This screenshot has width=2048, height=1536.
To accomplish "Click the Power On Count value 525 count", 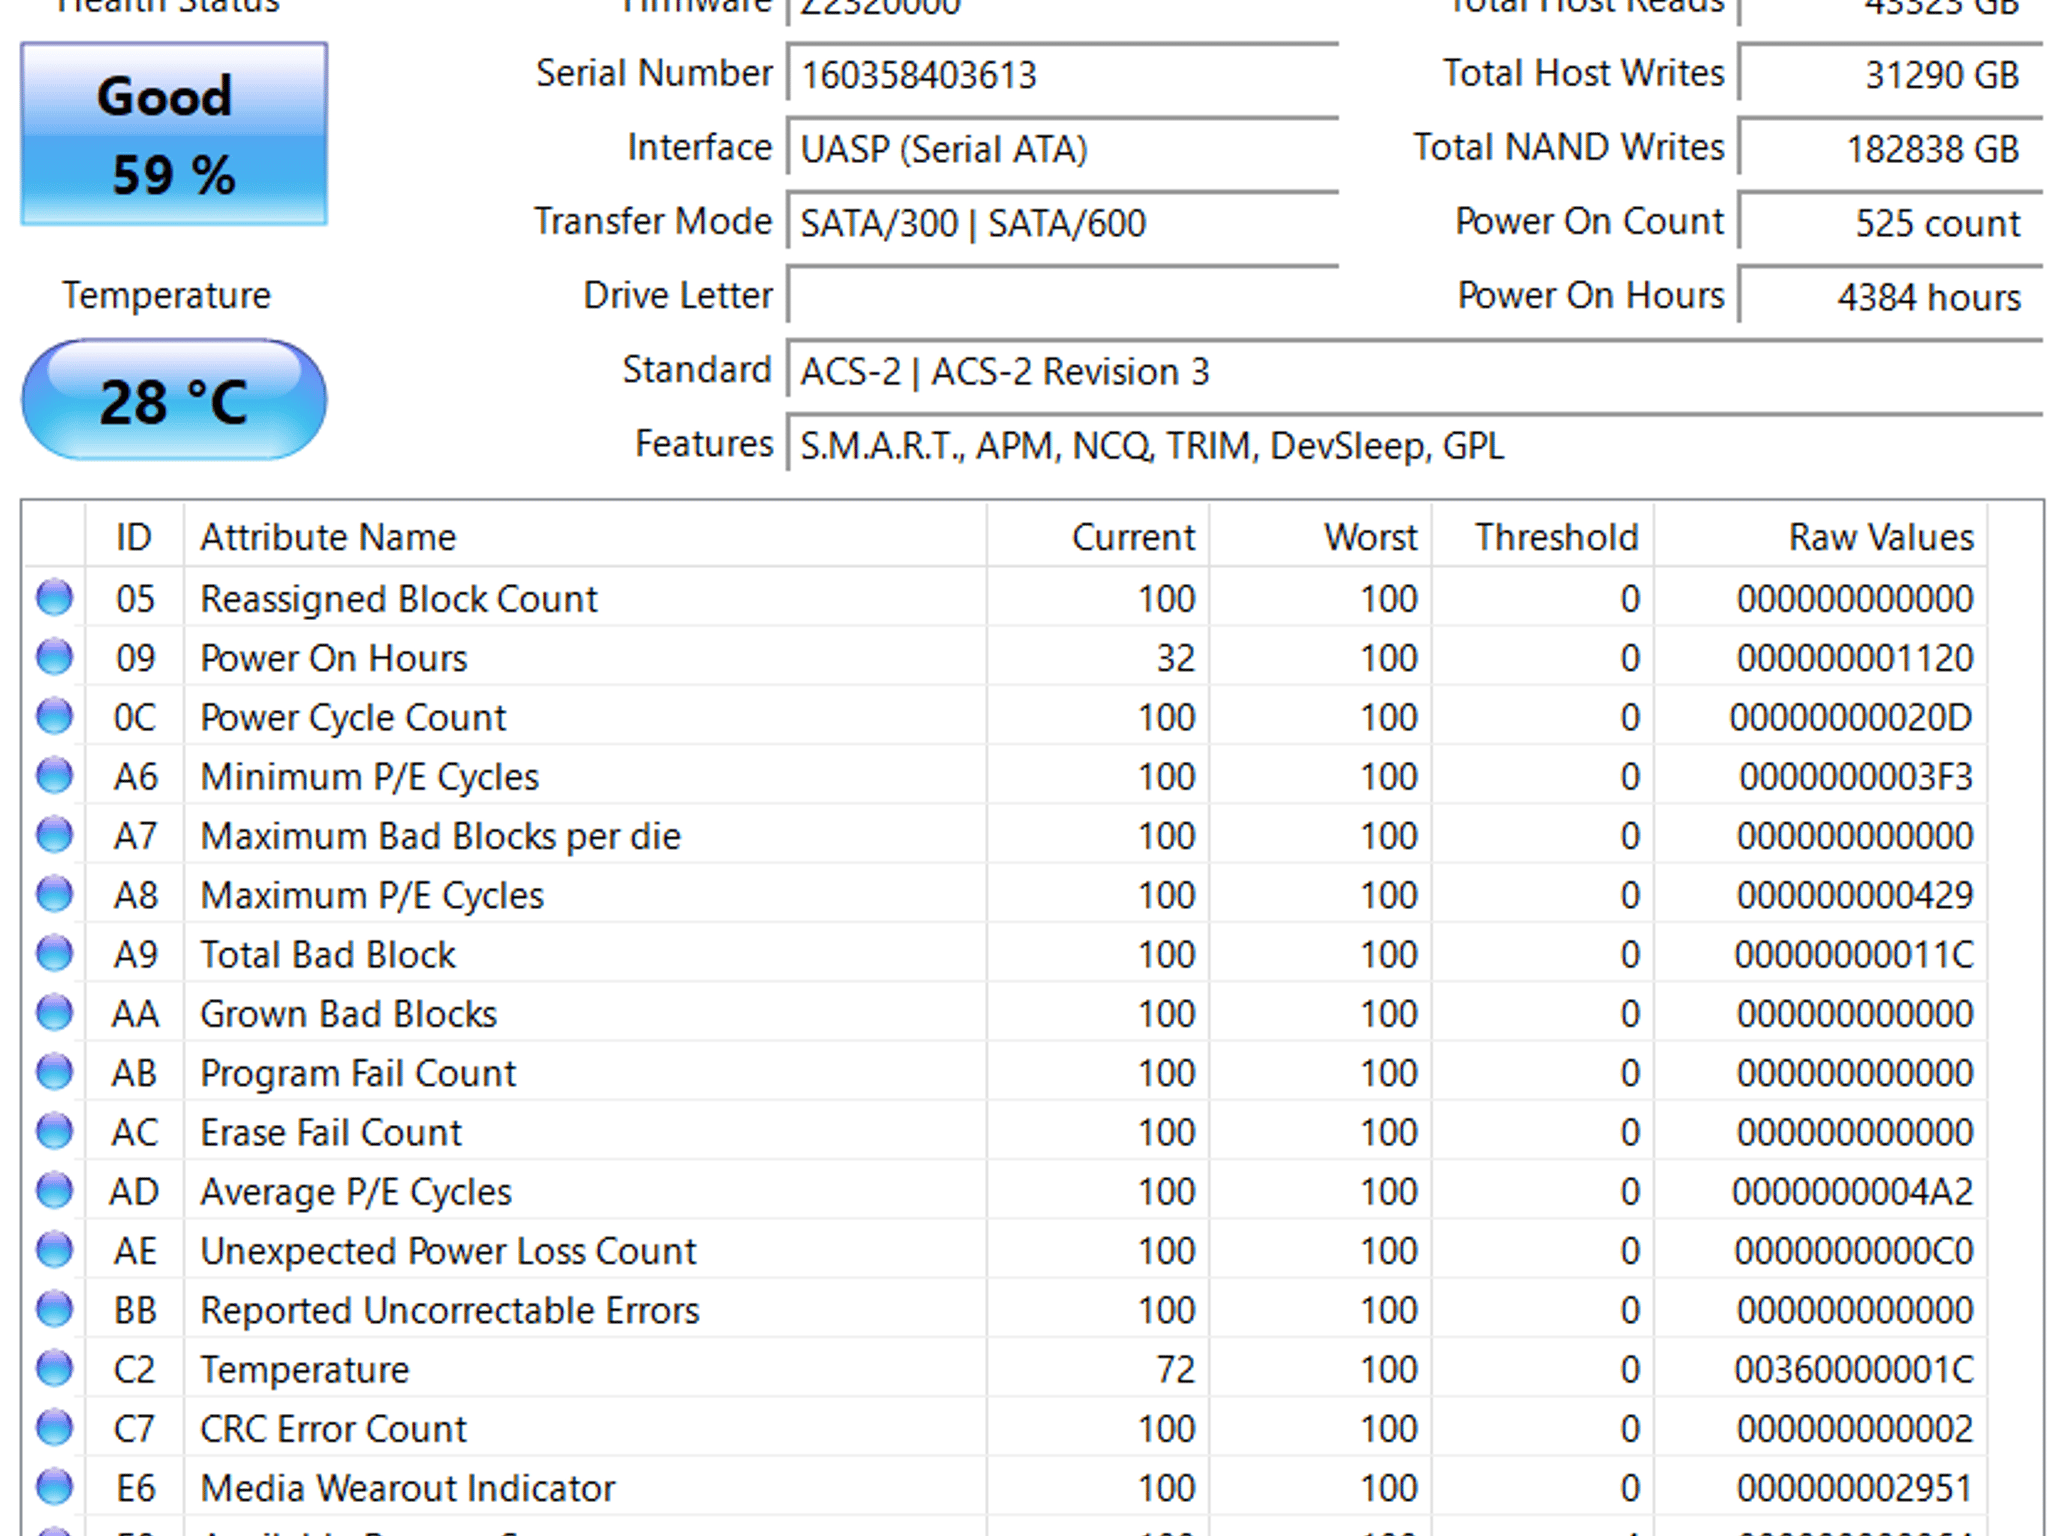I will click(1890, 222).
